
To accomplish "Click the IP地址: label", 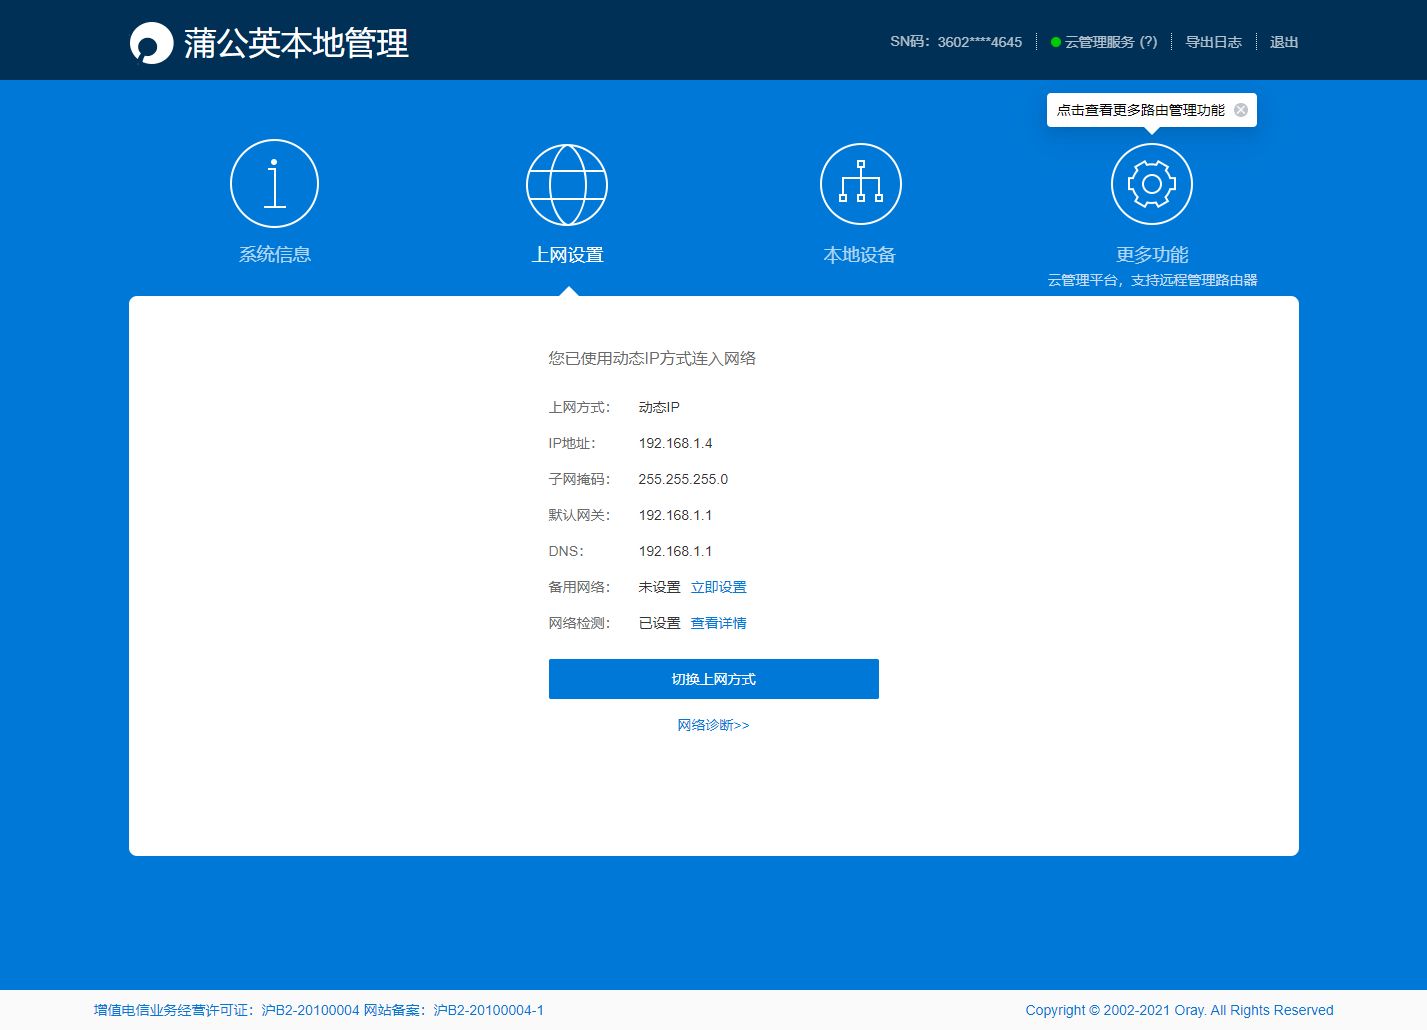I will coord(572,443).
